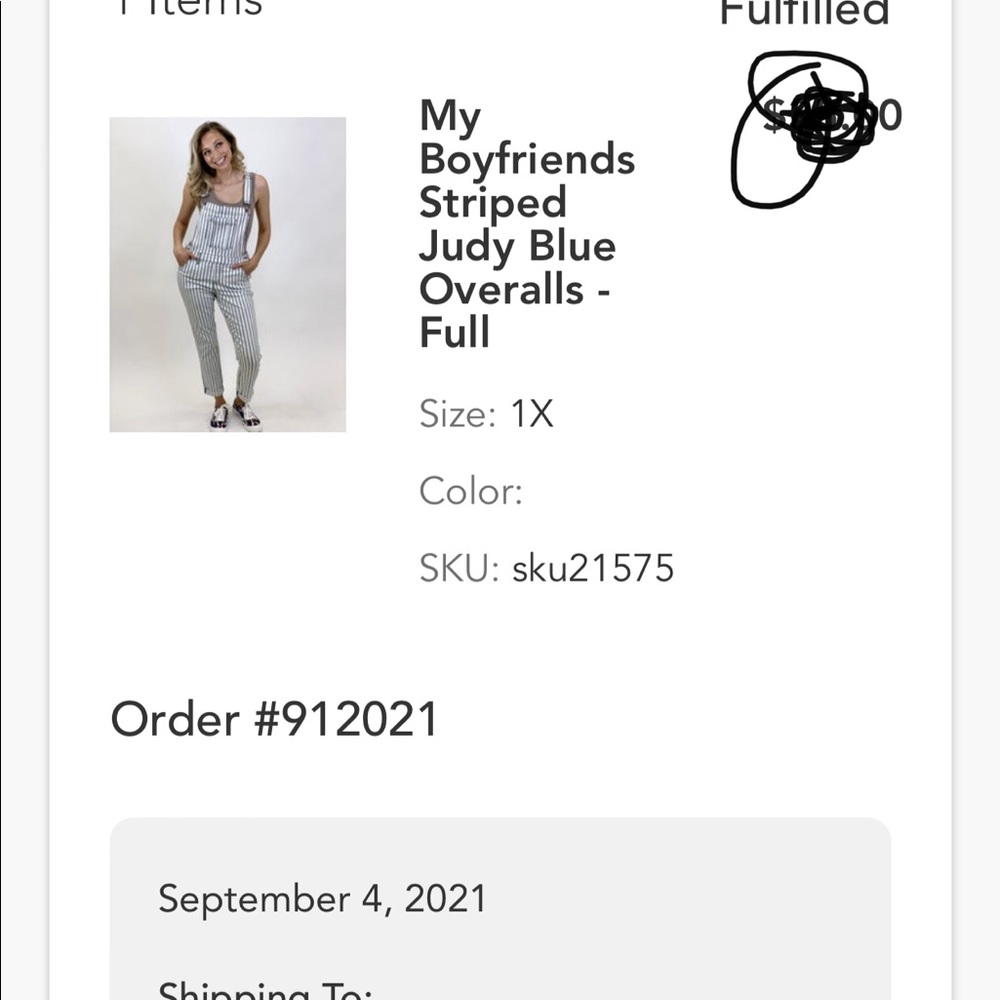
Task: Click the Shipping To label
Action: click(265, 990)
